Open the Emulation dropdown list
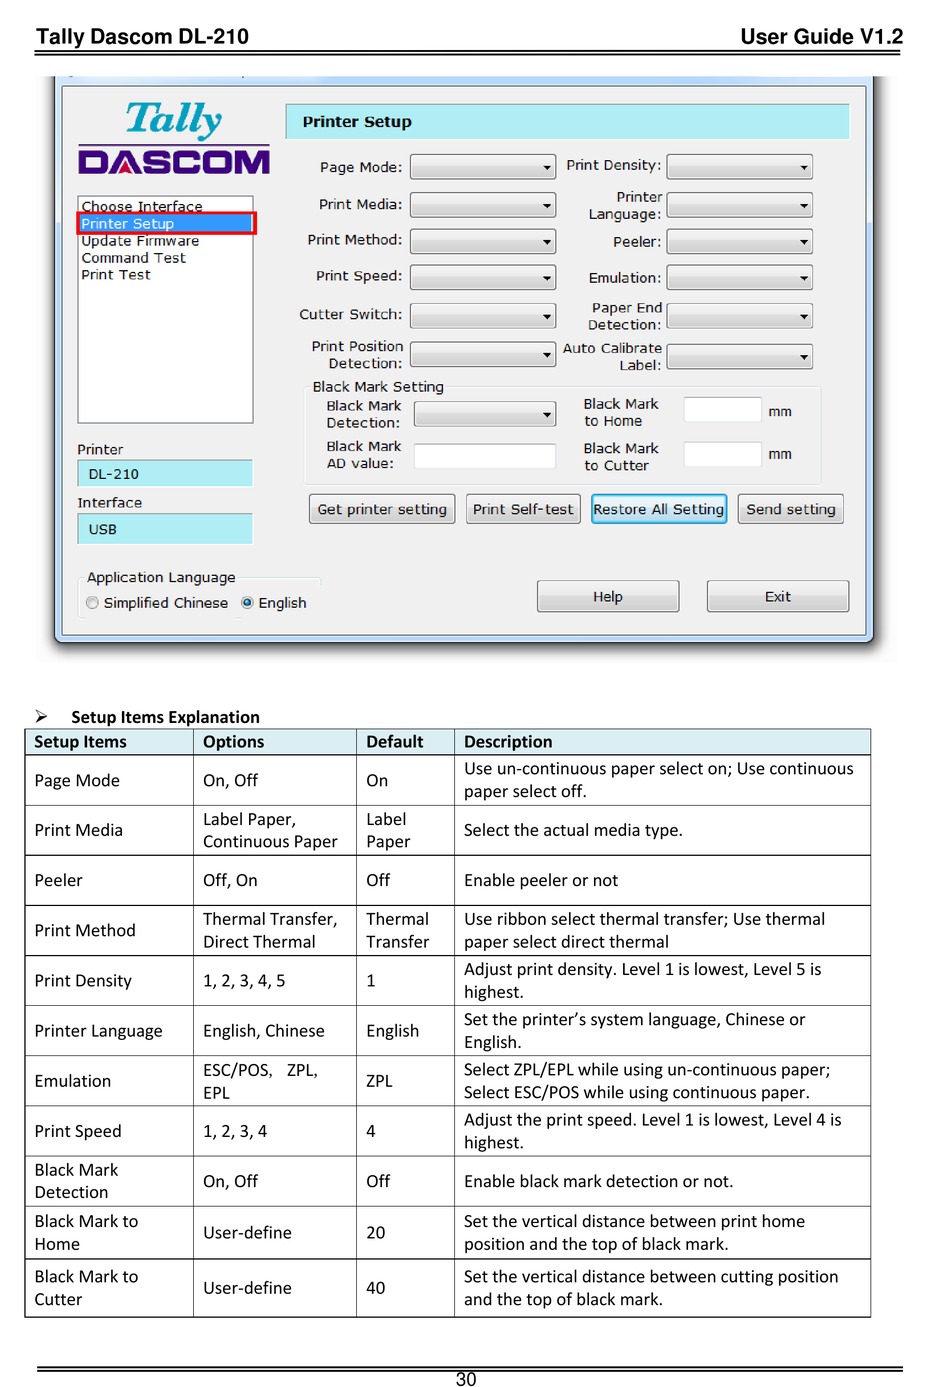The width and height of the screenshot is (950, 1387). coord(739,278)
